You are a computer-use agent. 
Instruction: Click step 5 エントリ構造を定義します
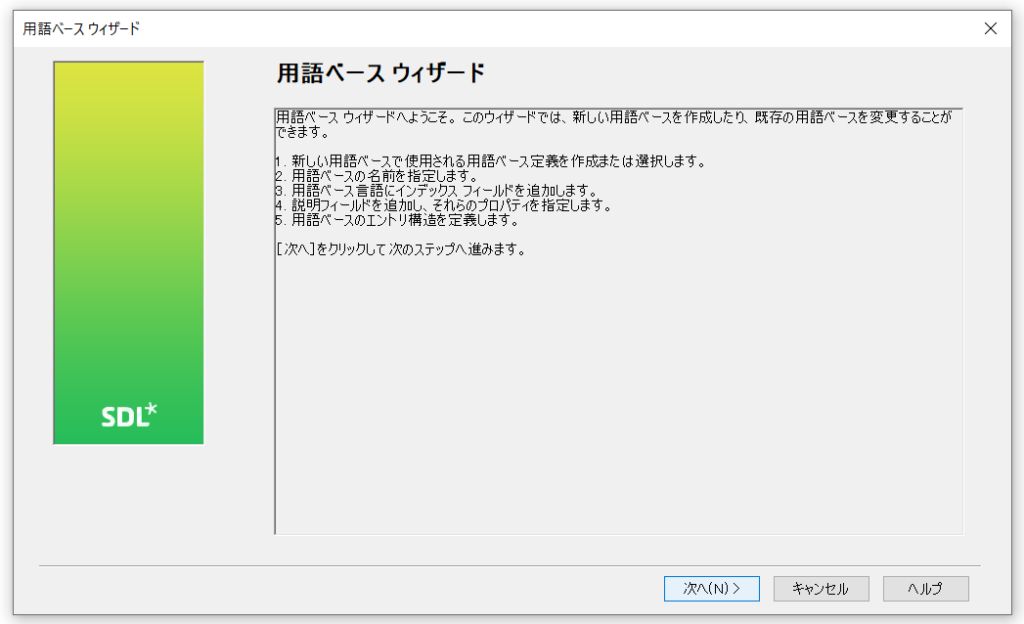click(x=397, y=220)
